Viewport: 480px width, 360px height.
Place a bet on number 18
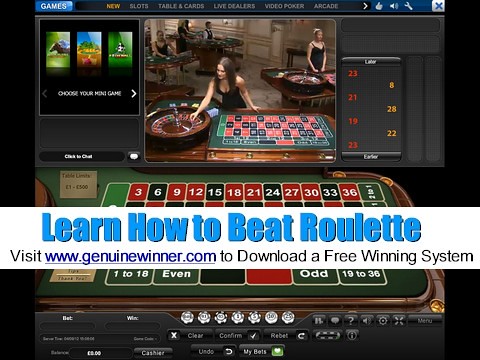click(x=234, y=192)
